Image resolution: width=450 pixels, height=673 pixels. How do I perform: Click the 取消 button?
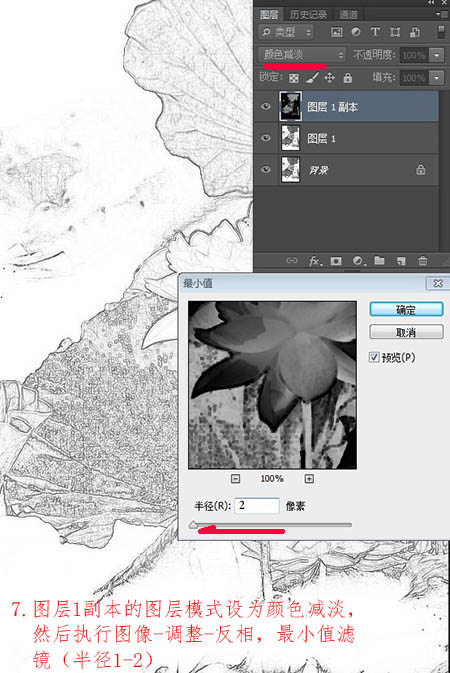click(406, 332)
